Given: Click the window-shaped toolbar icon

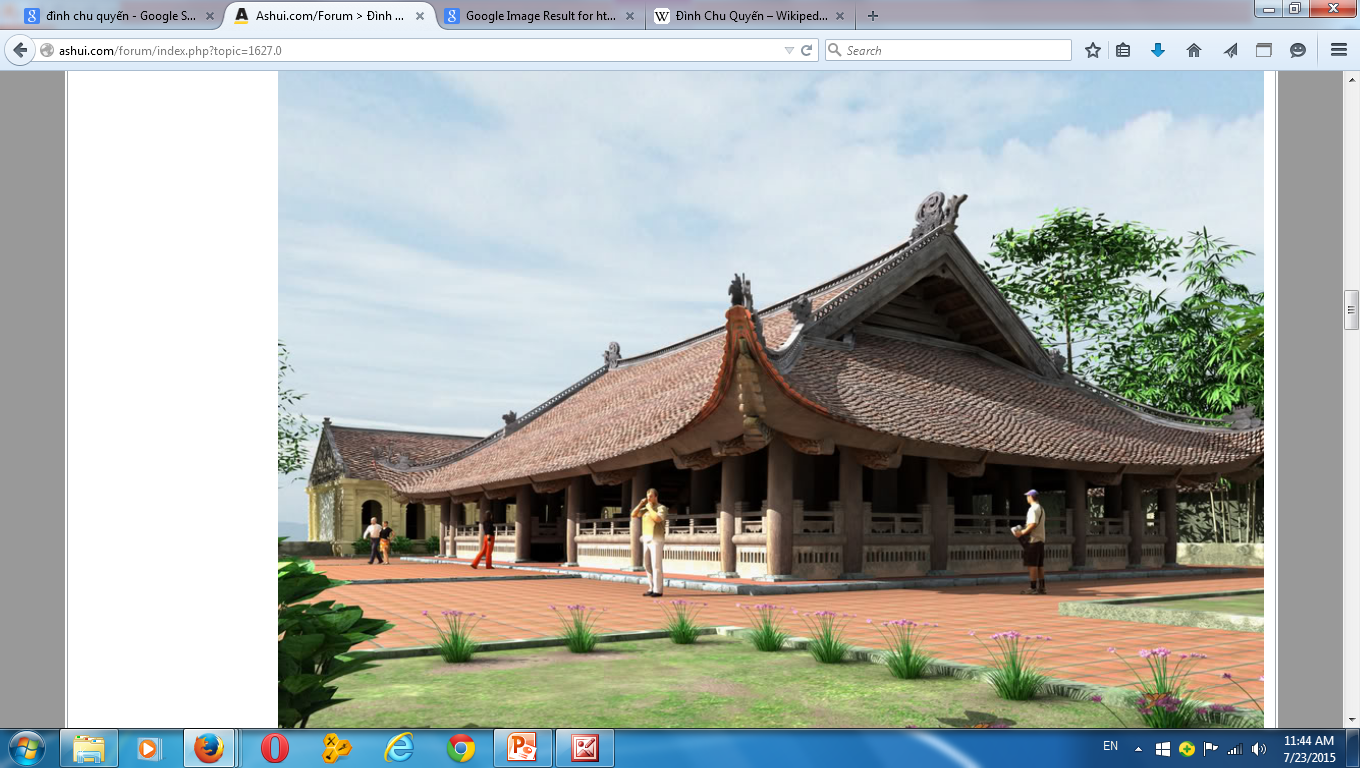Looking at the screenshot, I should [x=1264, y=50].
